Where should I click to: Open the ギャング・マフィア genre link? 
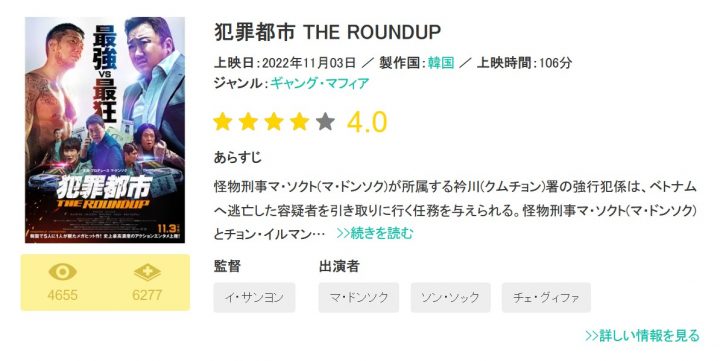(x=320, y=84)
